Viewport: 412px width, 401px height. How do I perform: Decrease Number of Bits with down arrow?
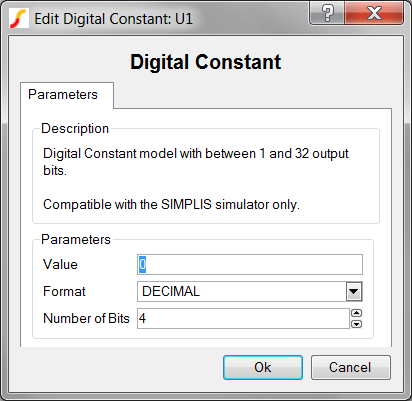pyautogui.click(x=357, y=324)
